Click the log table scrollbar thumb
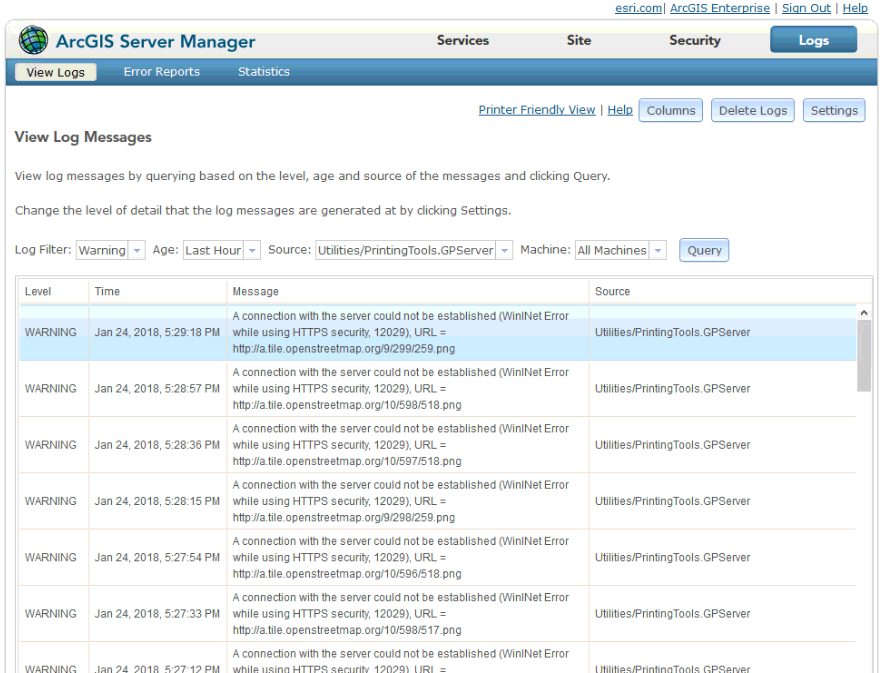Image resolution: width=886 pixels, height=673 pixels. (x=864, y=355)
